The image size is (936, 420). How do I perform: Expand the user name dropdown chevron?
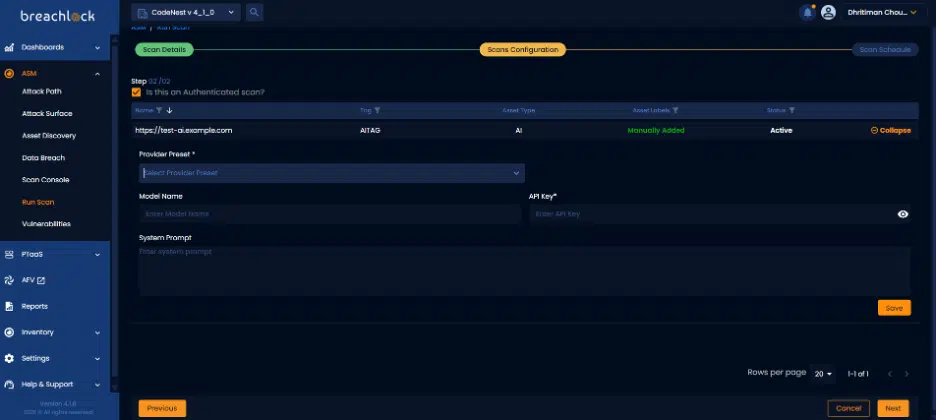[x=913, y=12]
